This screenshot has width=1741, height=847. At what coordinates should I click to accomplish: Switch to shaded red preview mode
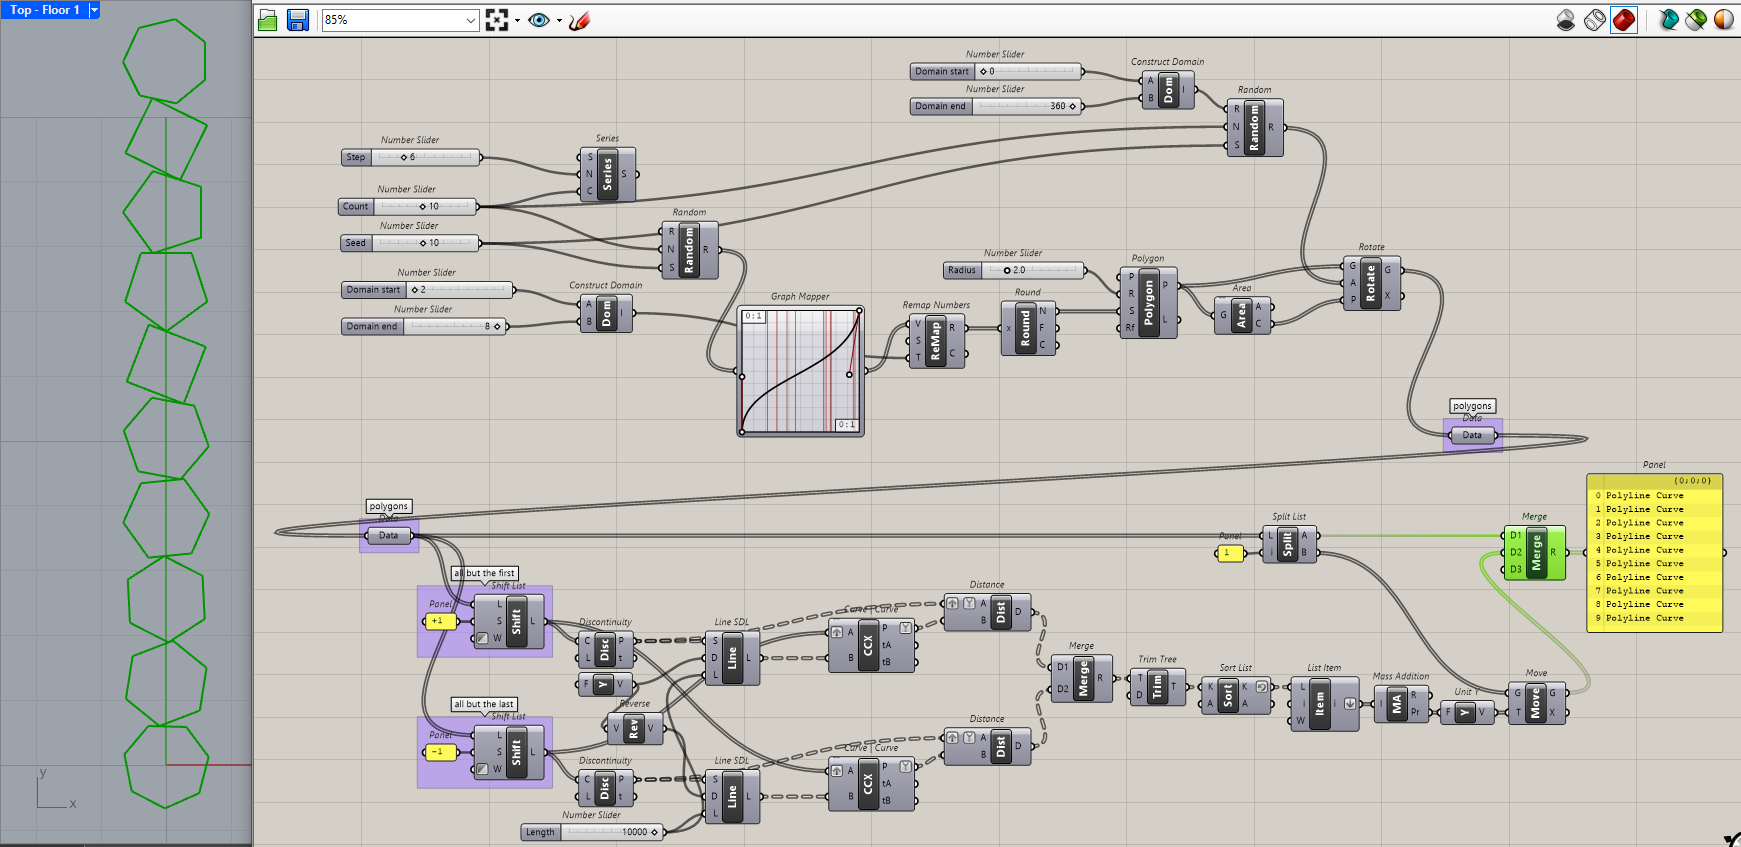coord(1624,20)
